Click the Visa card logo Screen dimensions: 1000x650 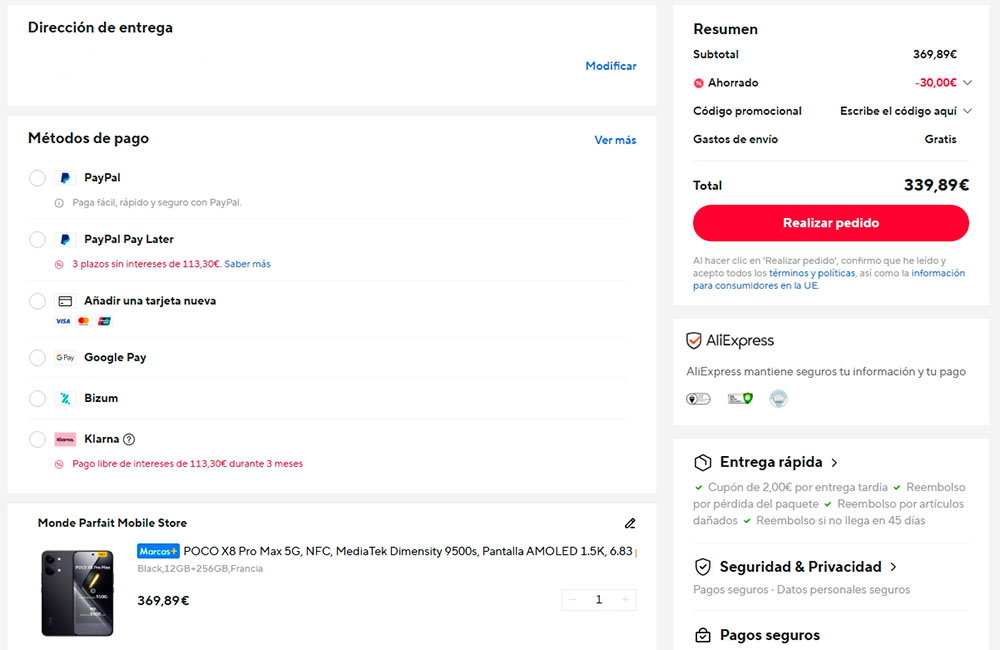(x=63, y=321)
